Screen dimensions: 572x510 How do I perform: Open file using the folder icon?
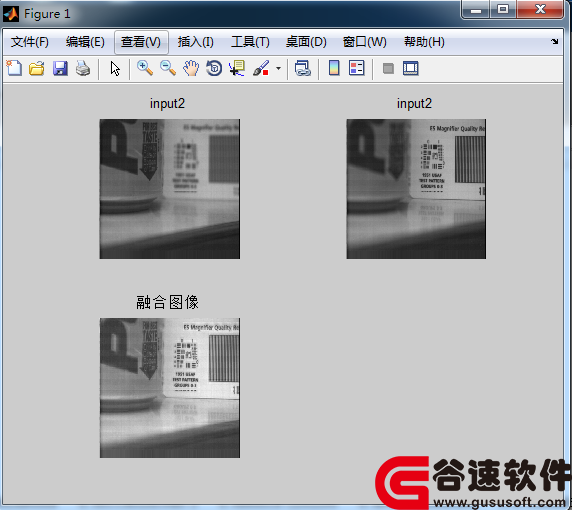[x=37, y=68]
